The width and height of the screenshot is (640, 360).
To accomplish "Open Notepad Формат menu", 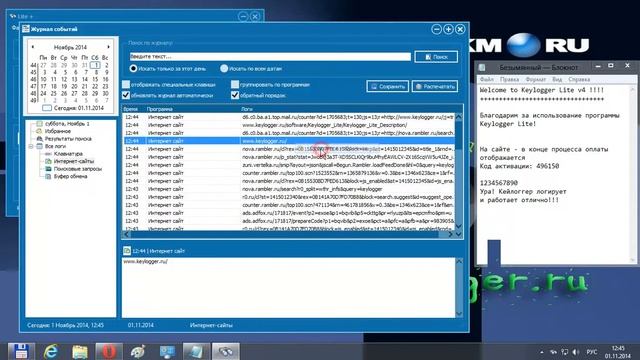I will (x=536, y=79).
